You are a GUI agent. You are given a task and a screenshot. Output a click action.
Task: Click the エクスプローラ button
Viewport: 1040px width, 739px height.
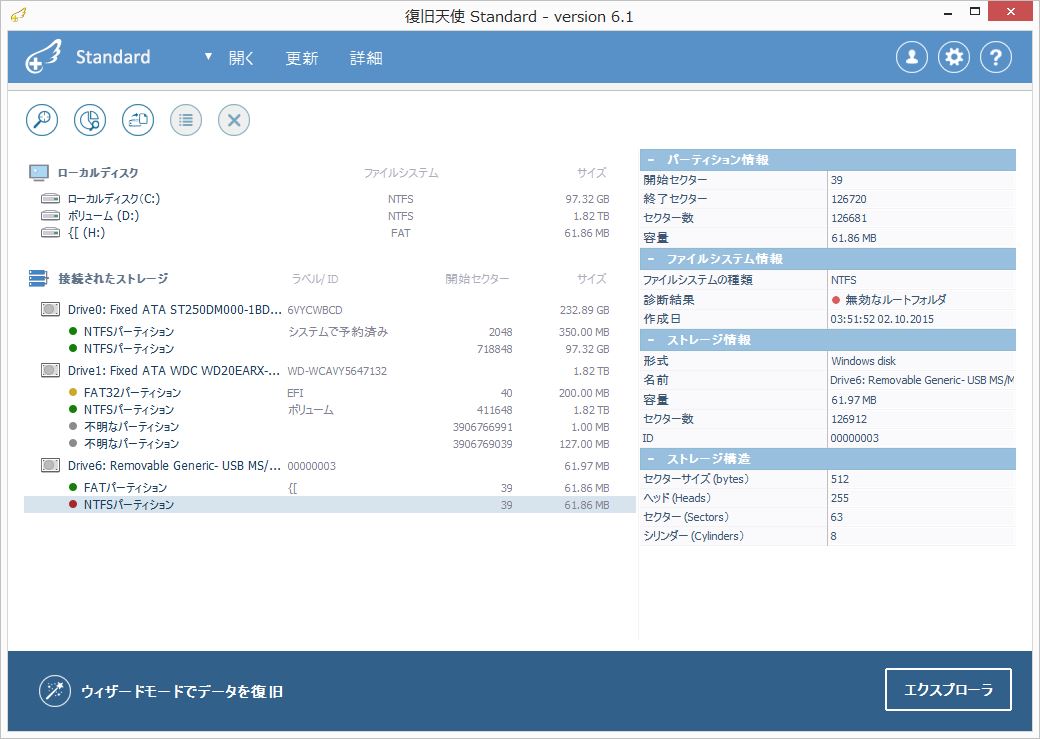click(x=948, y=690)
